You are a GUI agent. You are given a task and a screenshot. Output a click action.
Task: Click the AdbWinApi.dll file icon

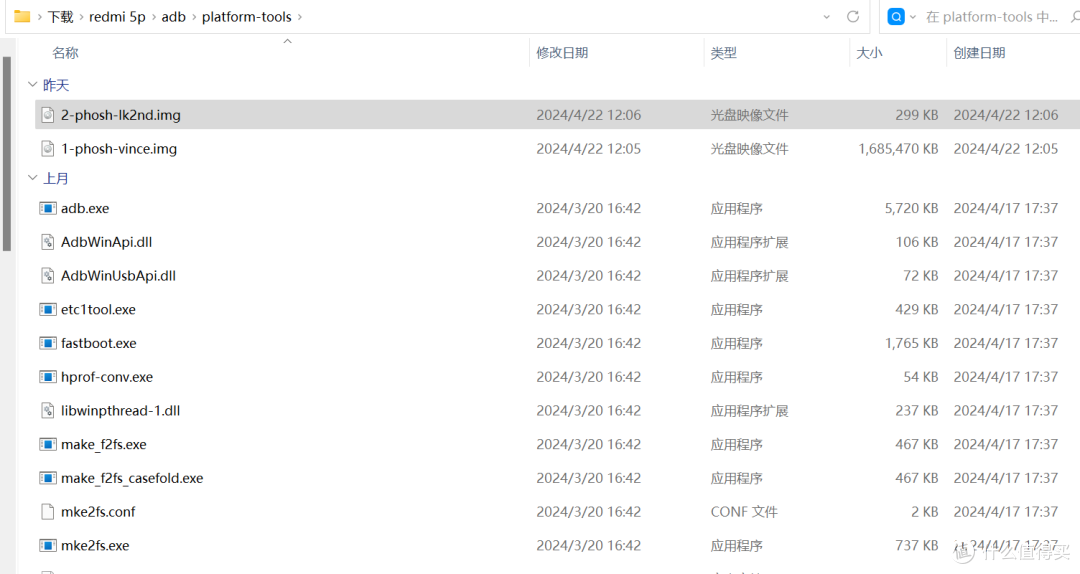click(48, 242)
